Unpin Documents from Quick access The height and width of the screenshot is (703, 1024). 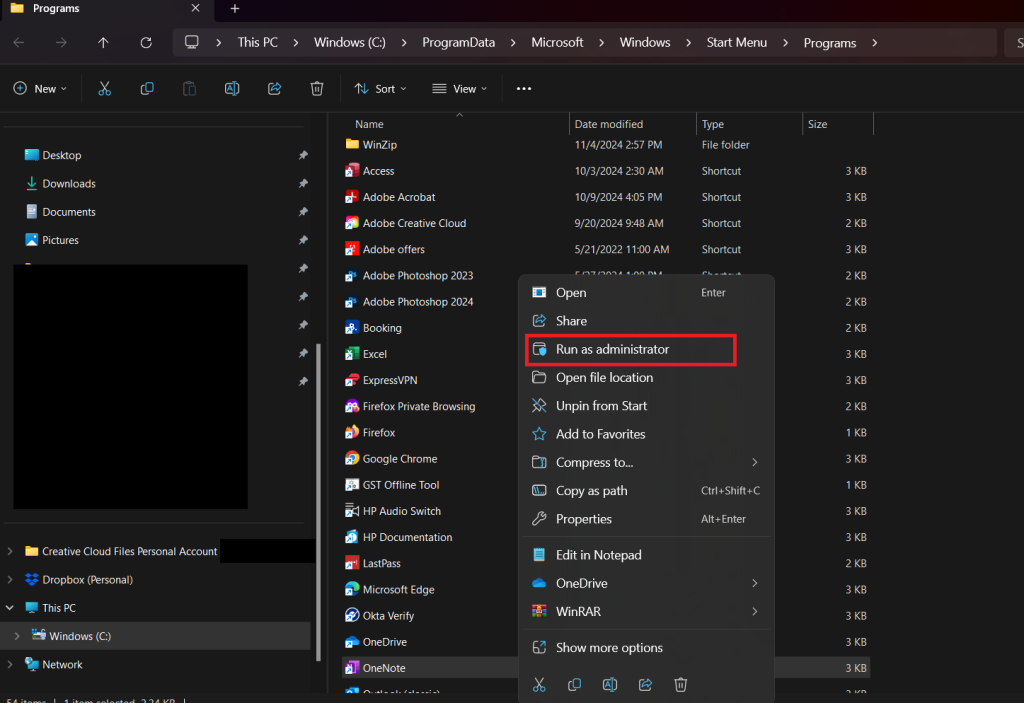pyautogui.click(x=303, y=211)
